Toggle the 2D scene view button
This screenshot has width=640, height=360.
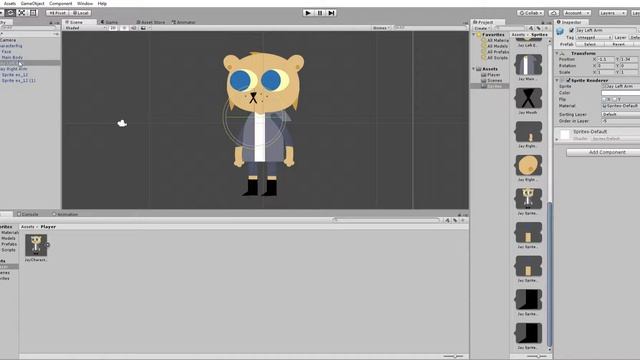tap(113, 28)
